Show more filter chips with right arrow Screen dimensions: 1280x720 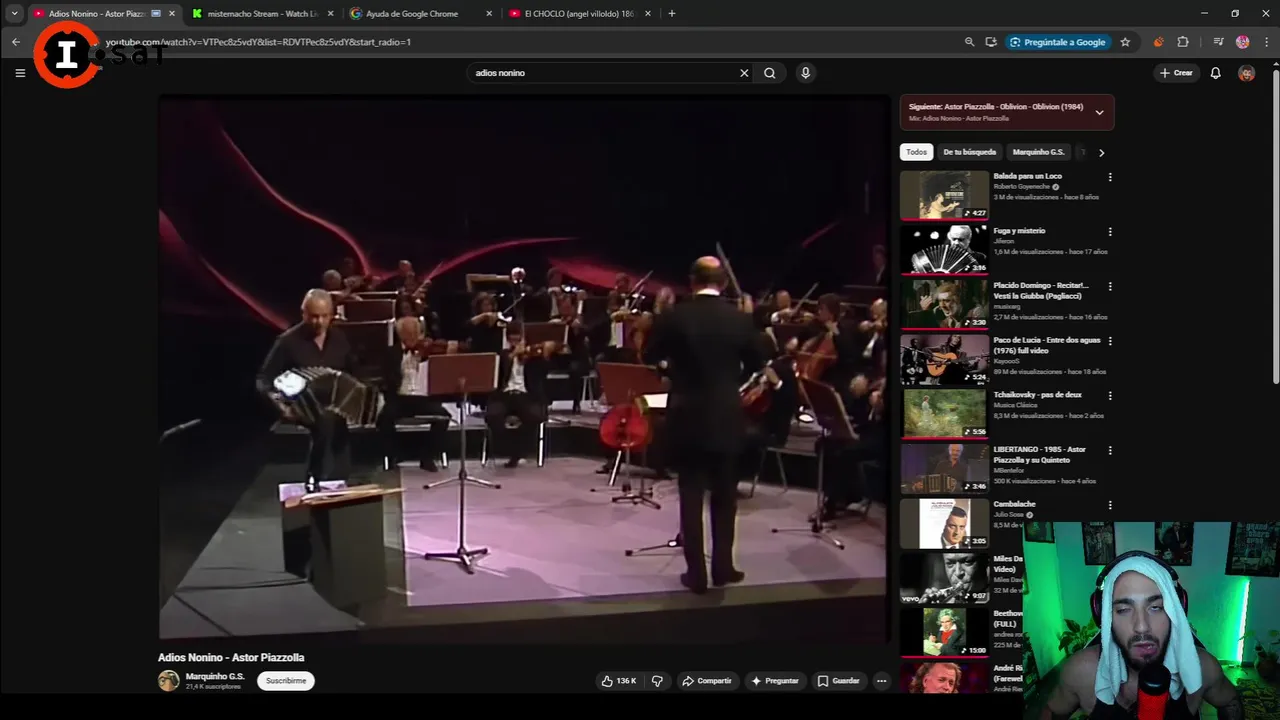click(1101, 153)
